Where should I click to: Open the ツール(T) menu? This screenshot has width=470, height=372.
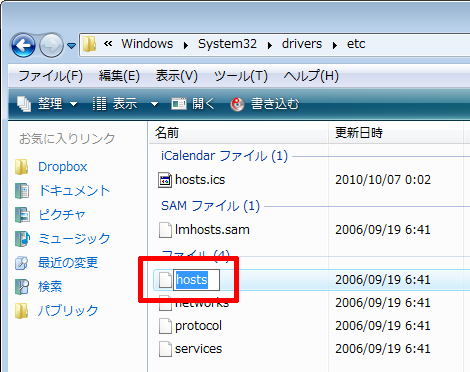coord(241,76)
